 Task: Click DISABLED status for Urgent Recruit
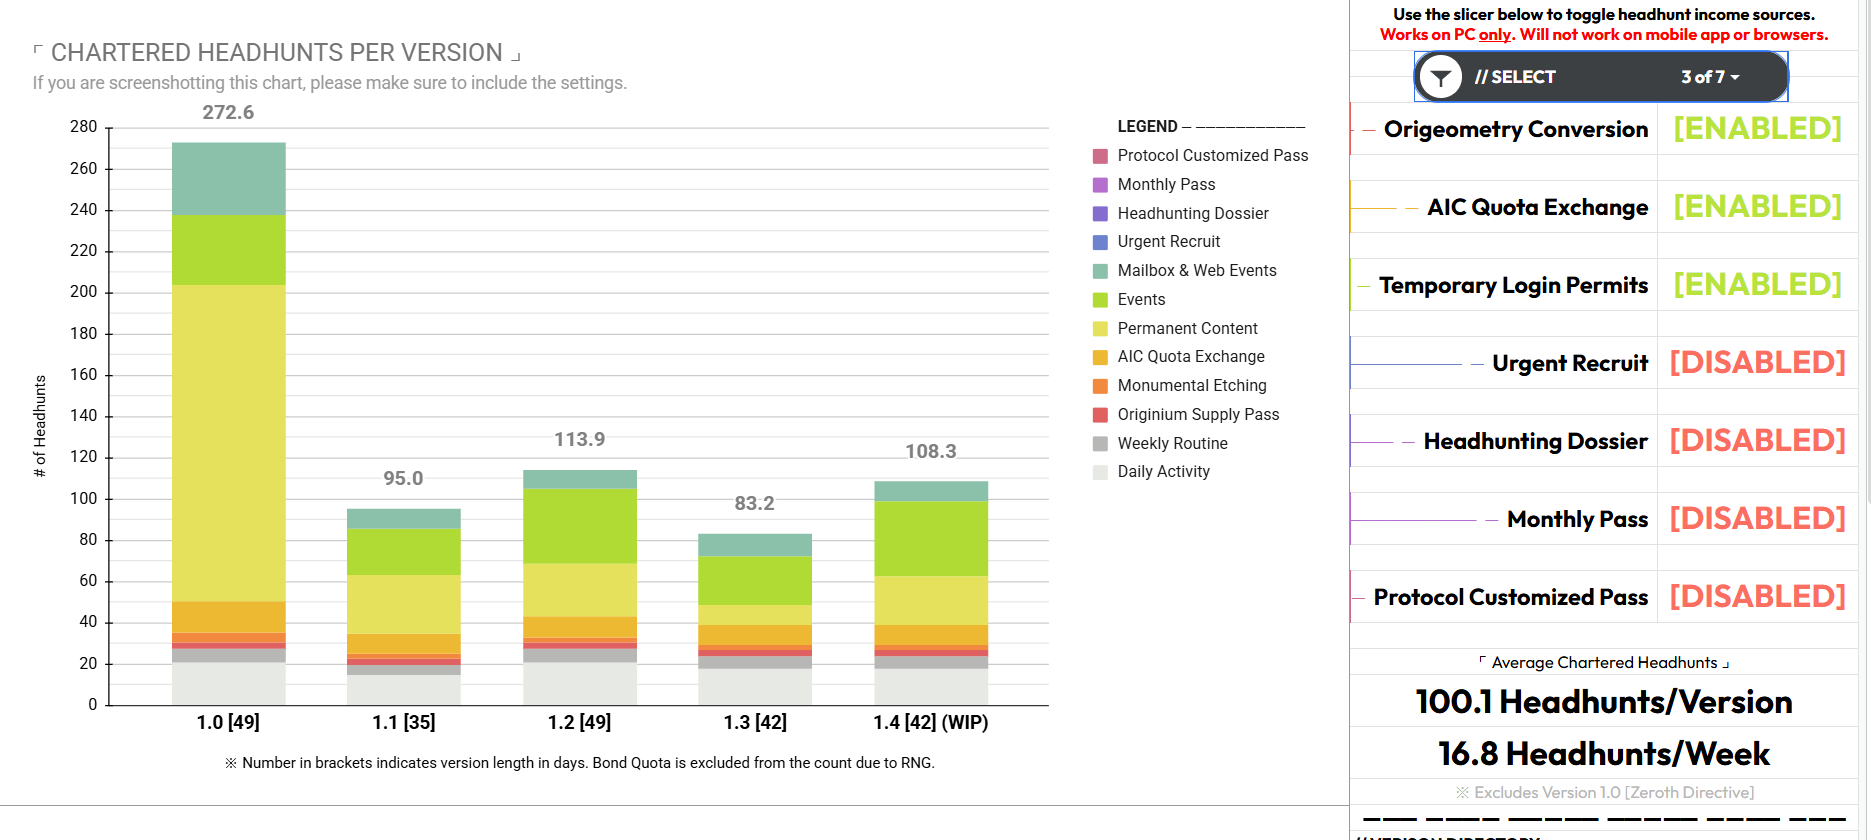tap(1757, 362)
